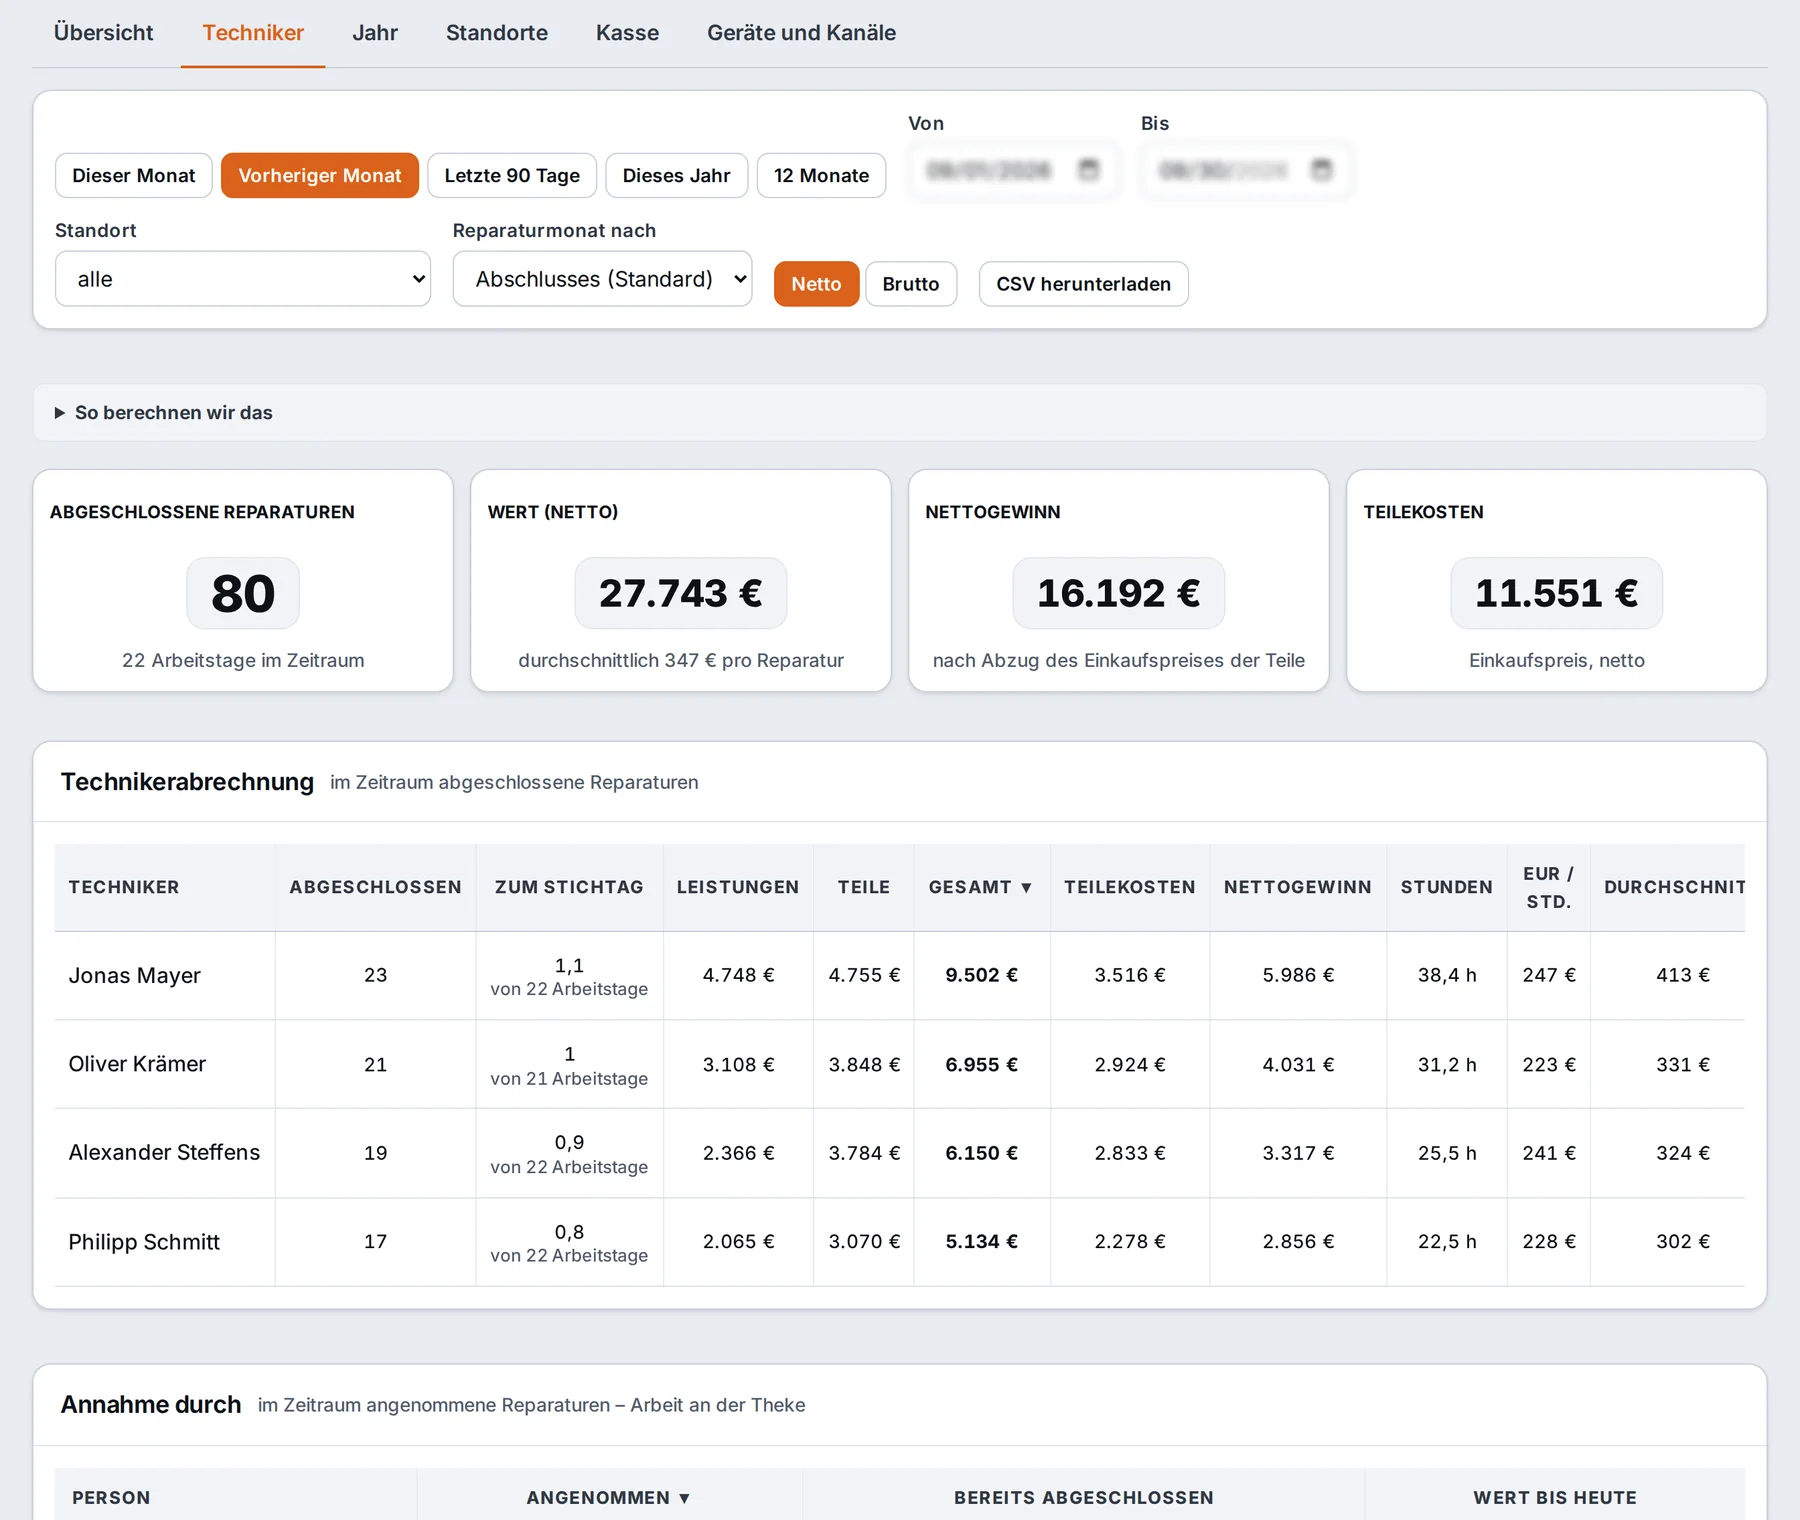
Task: Open calendar picker in Bis date field
Action: point(1321,170)
